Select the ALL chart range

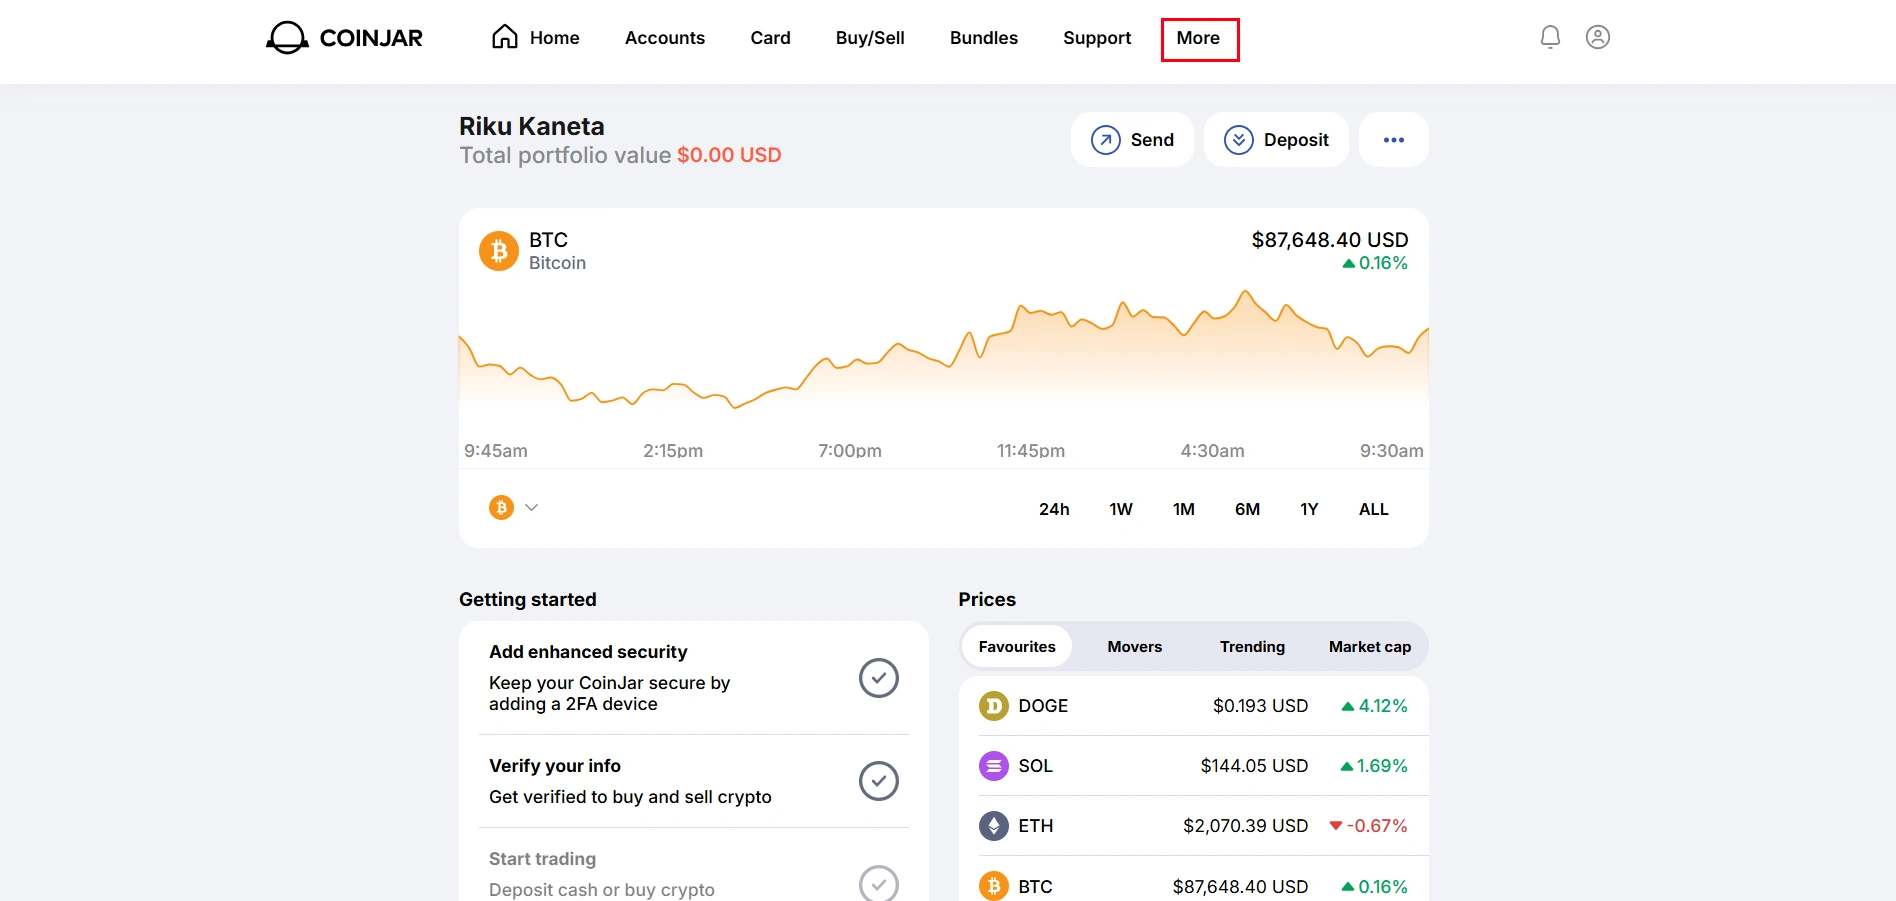(x=1374, y=509)
